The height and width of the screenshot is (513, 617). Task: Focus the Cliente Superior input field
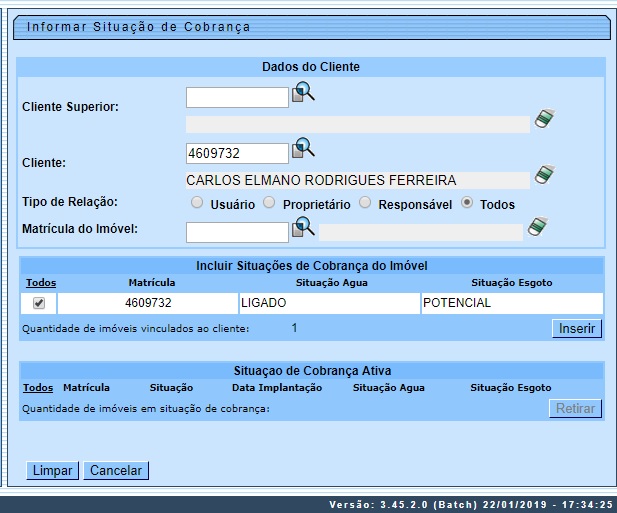pyautogui.click(x=237, y=97)
